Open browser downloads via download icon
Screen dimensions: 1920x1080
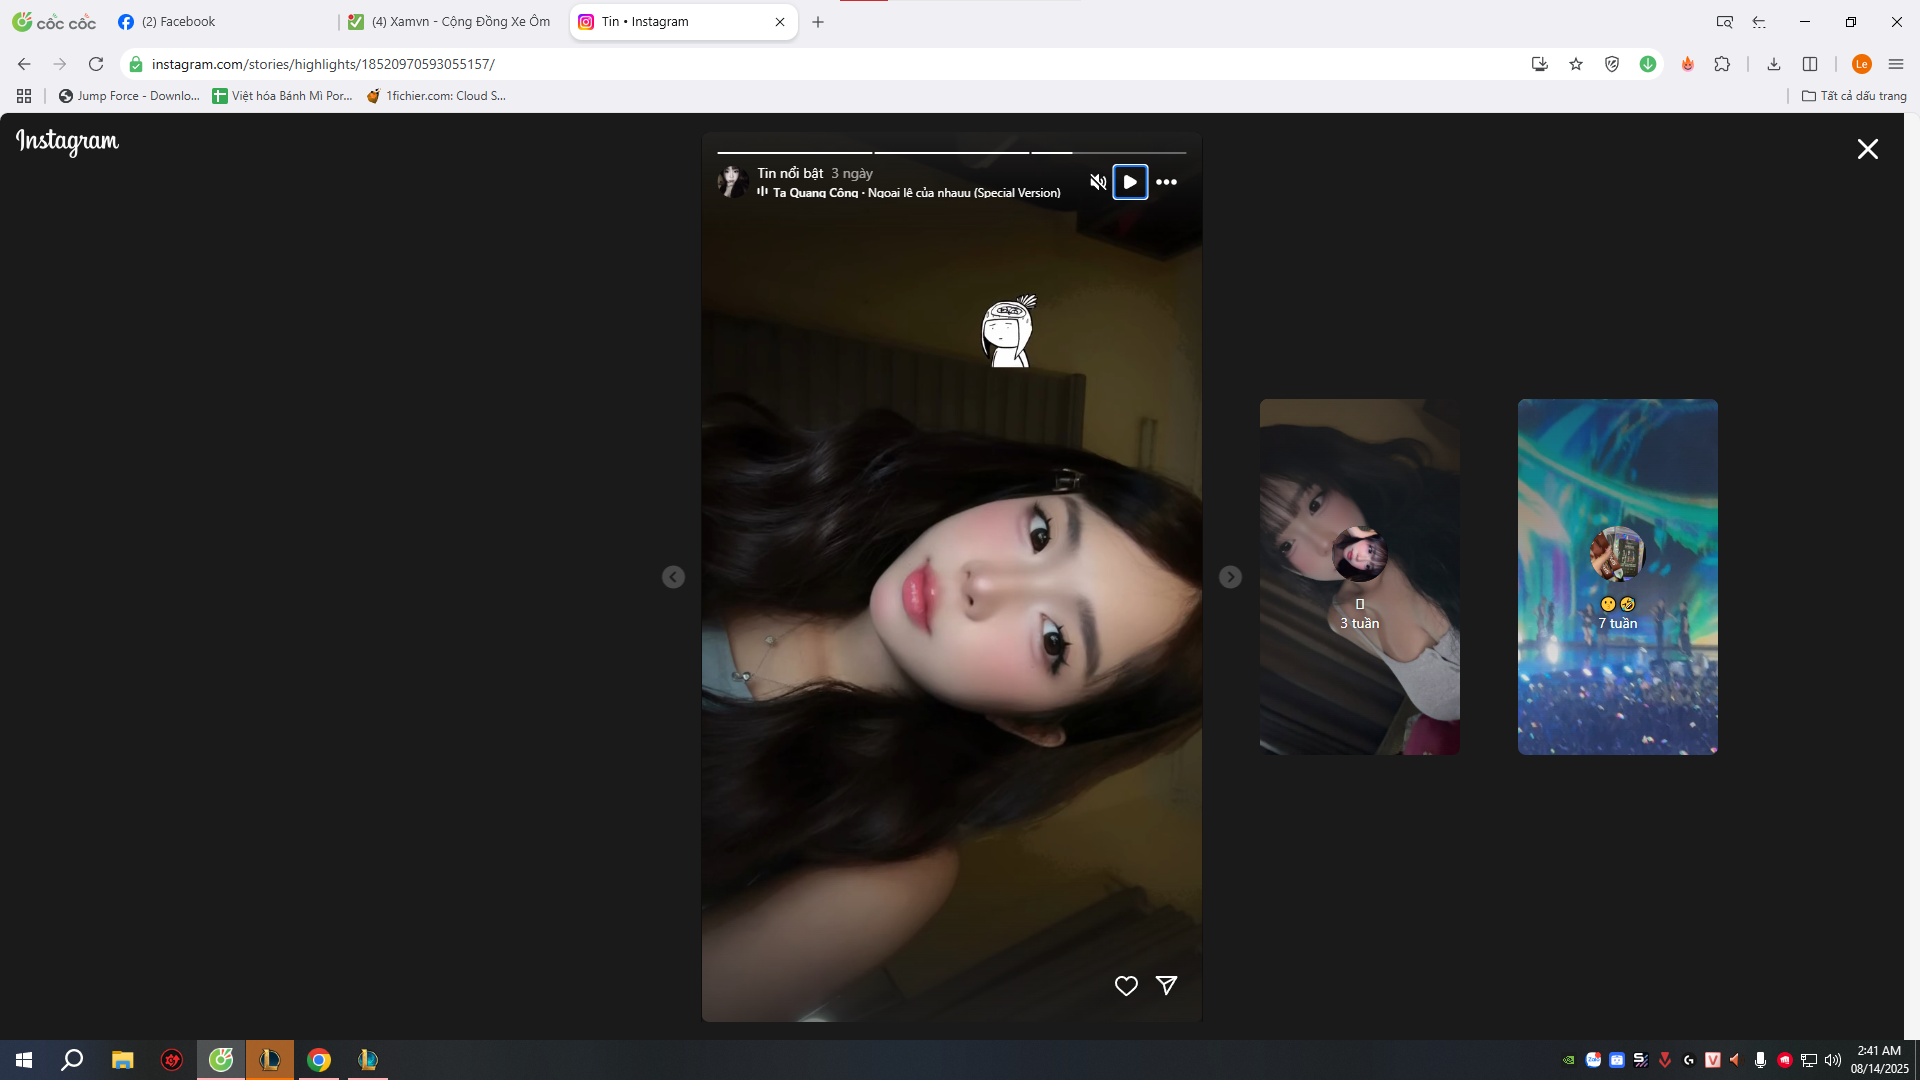(x=1774, y=63)
